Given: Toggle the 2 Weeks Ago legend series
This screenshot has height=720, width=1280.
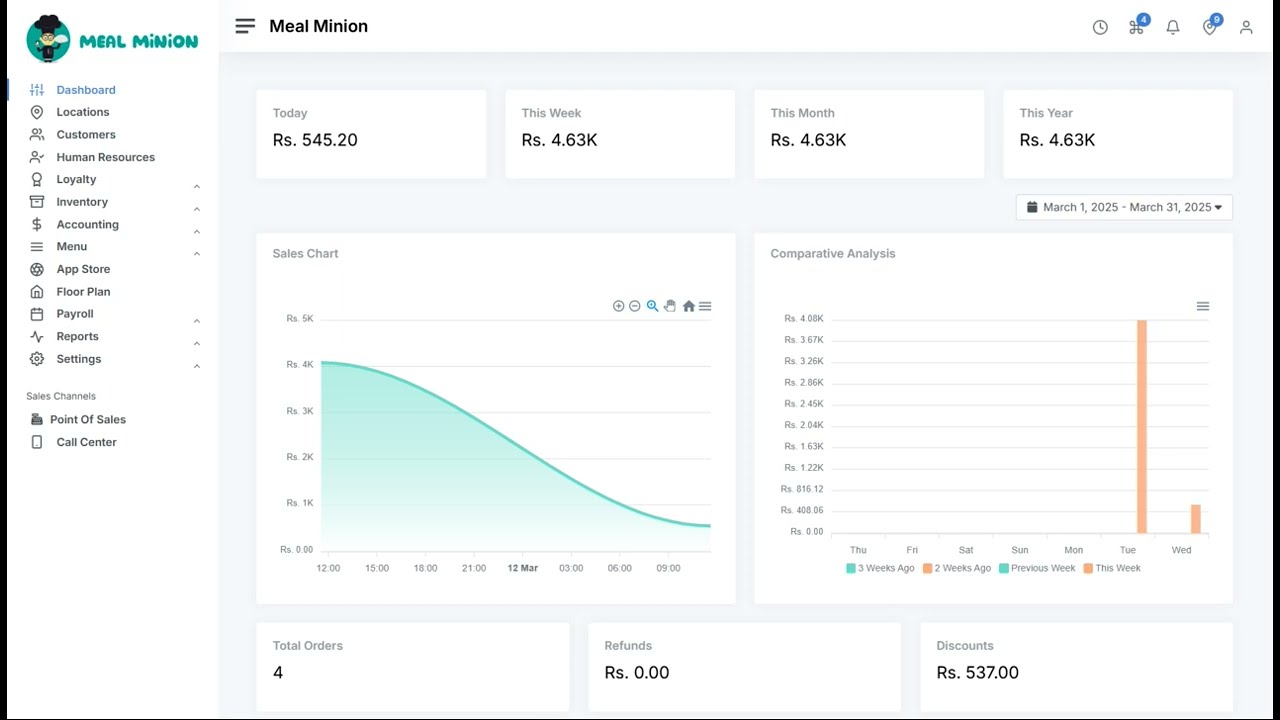Looking at the screenshot, I should [x=957, y=568].
